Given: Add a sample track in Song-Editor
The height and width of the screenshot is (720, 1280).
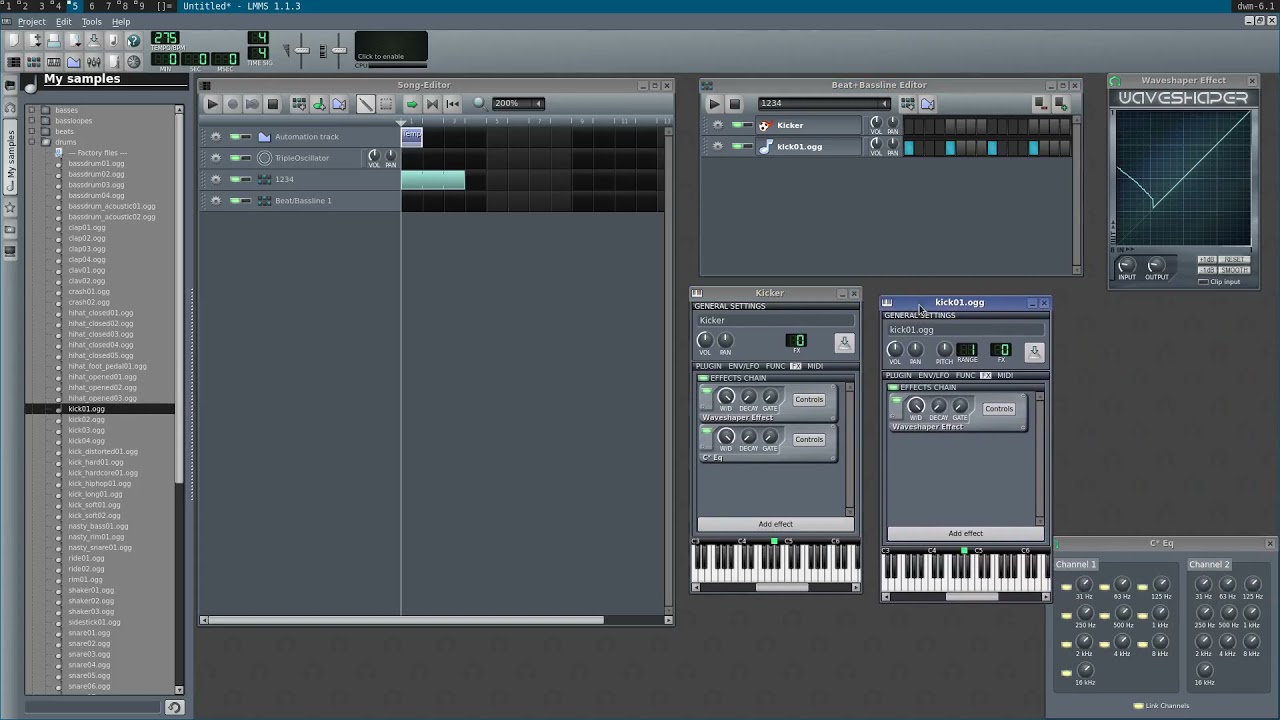Looking at the screenshot, I should point(319,103).
